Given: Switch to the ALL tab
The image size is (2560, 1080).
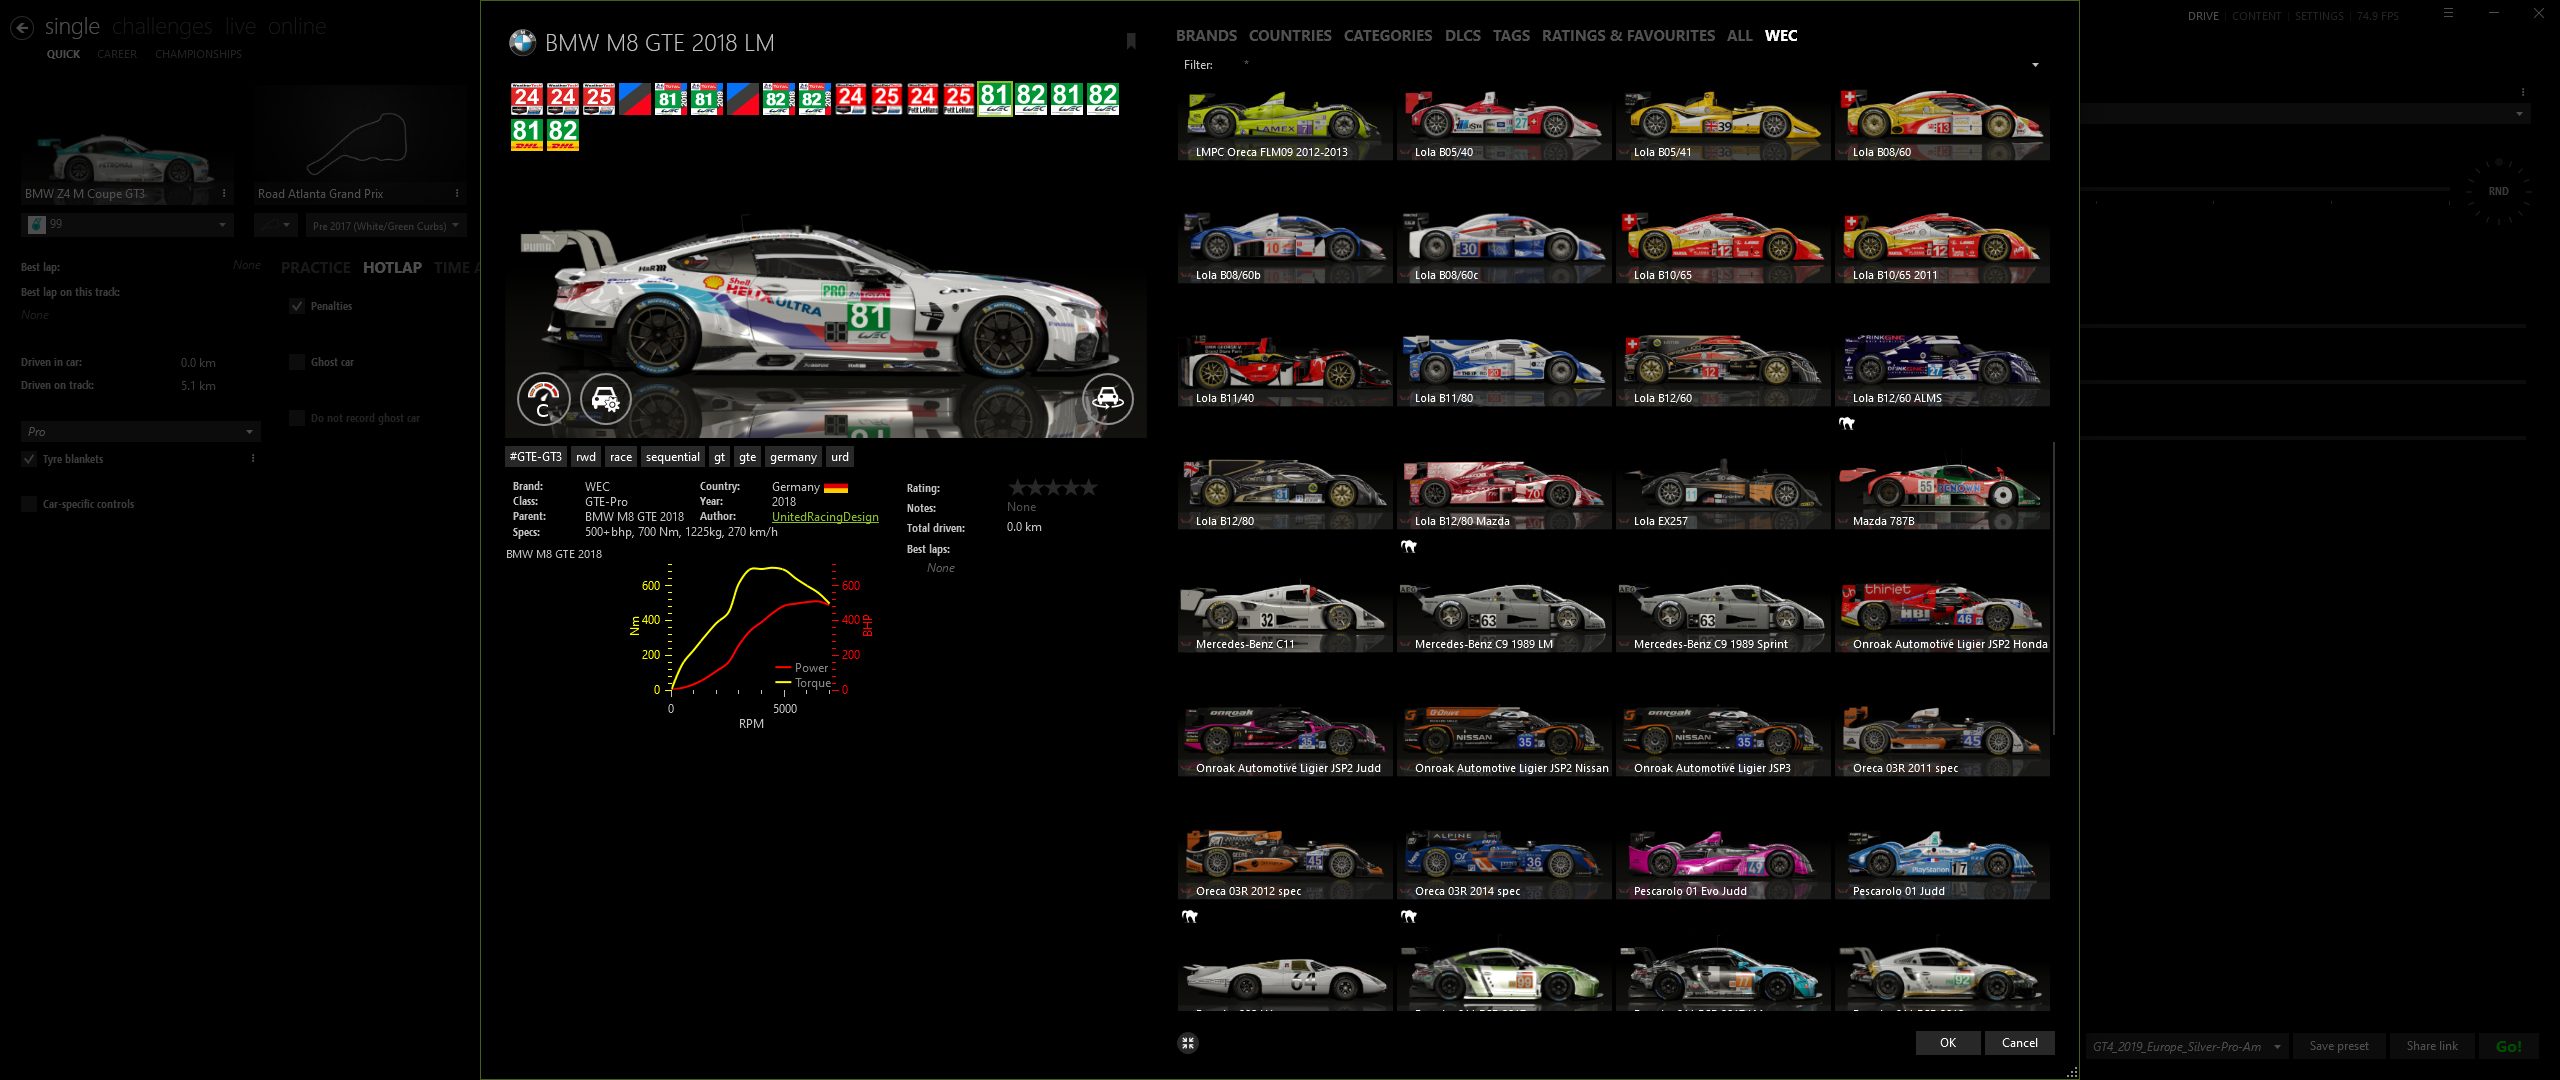Looking at the screenshot, I should pos(1740,36).
